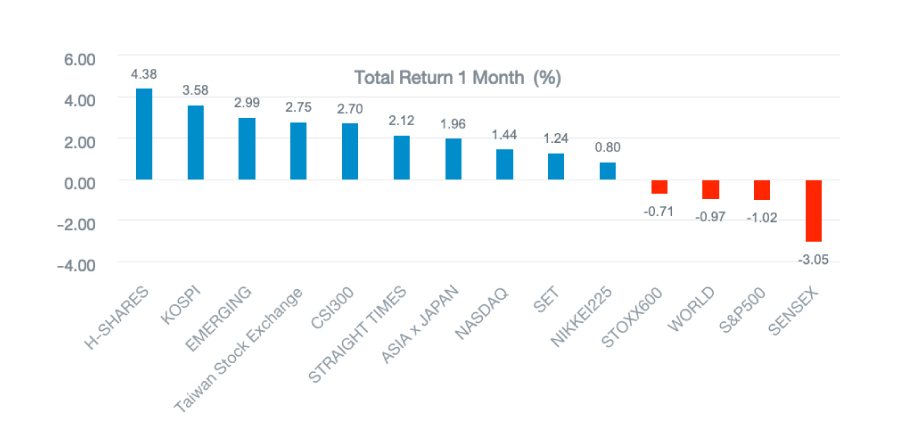Click the ASIA x JAPAN bar
The image size is (904, 444).
pos(453,159)
